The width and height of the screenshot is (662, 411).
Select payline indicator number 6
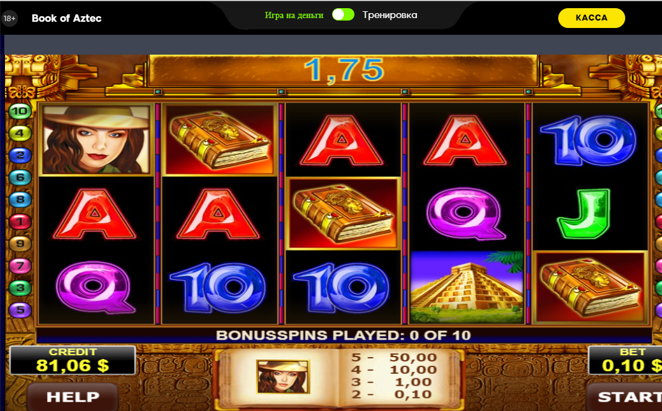point(19,177)
